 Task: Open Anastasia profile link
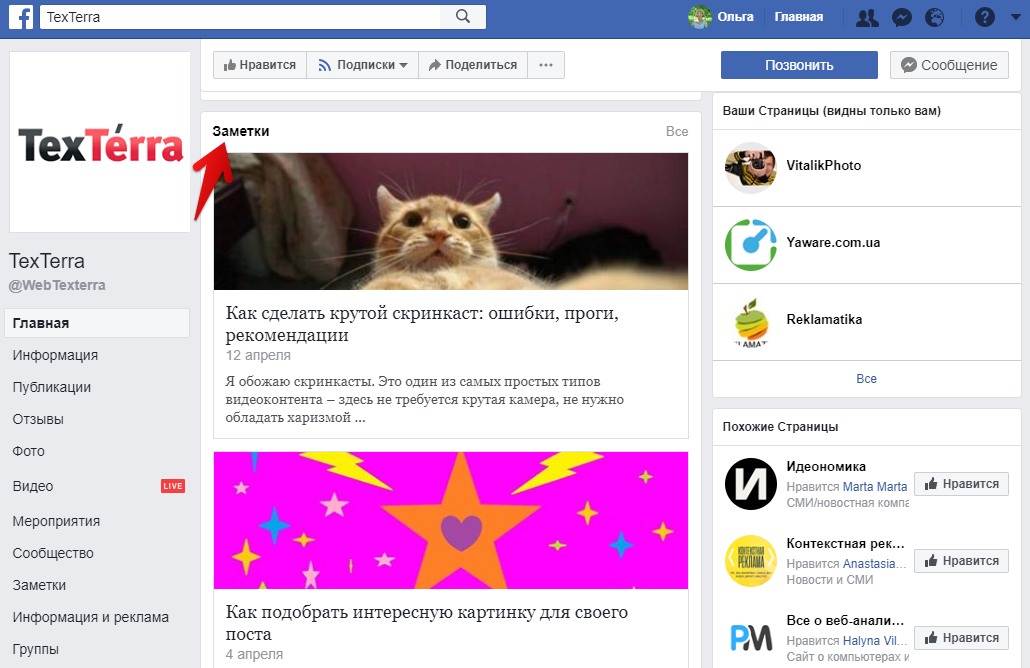874,564
